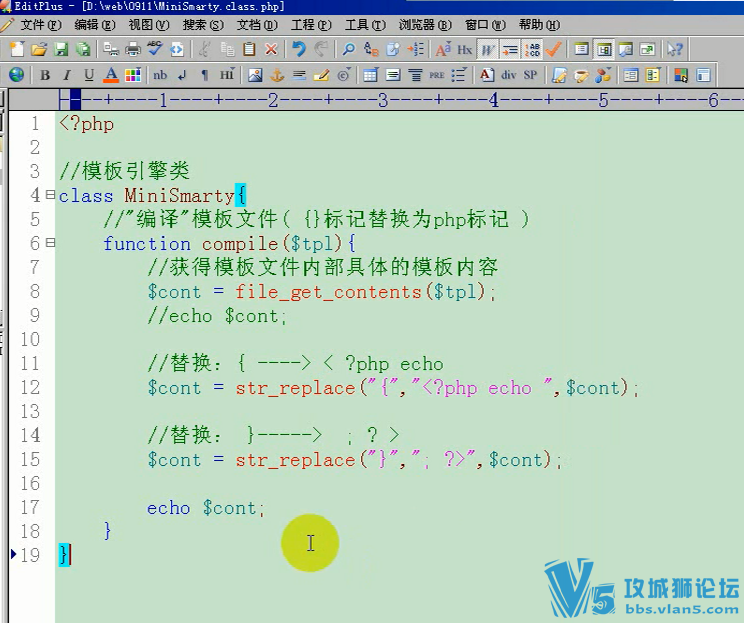The image size is (744, 623).
Task: Insert image using the picture icon
Action: click(x=255, y=75)
